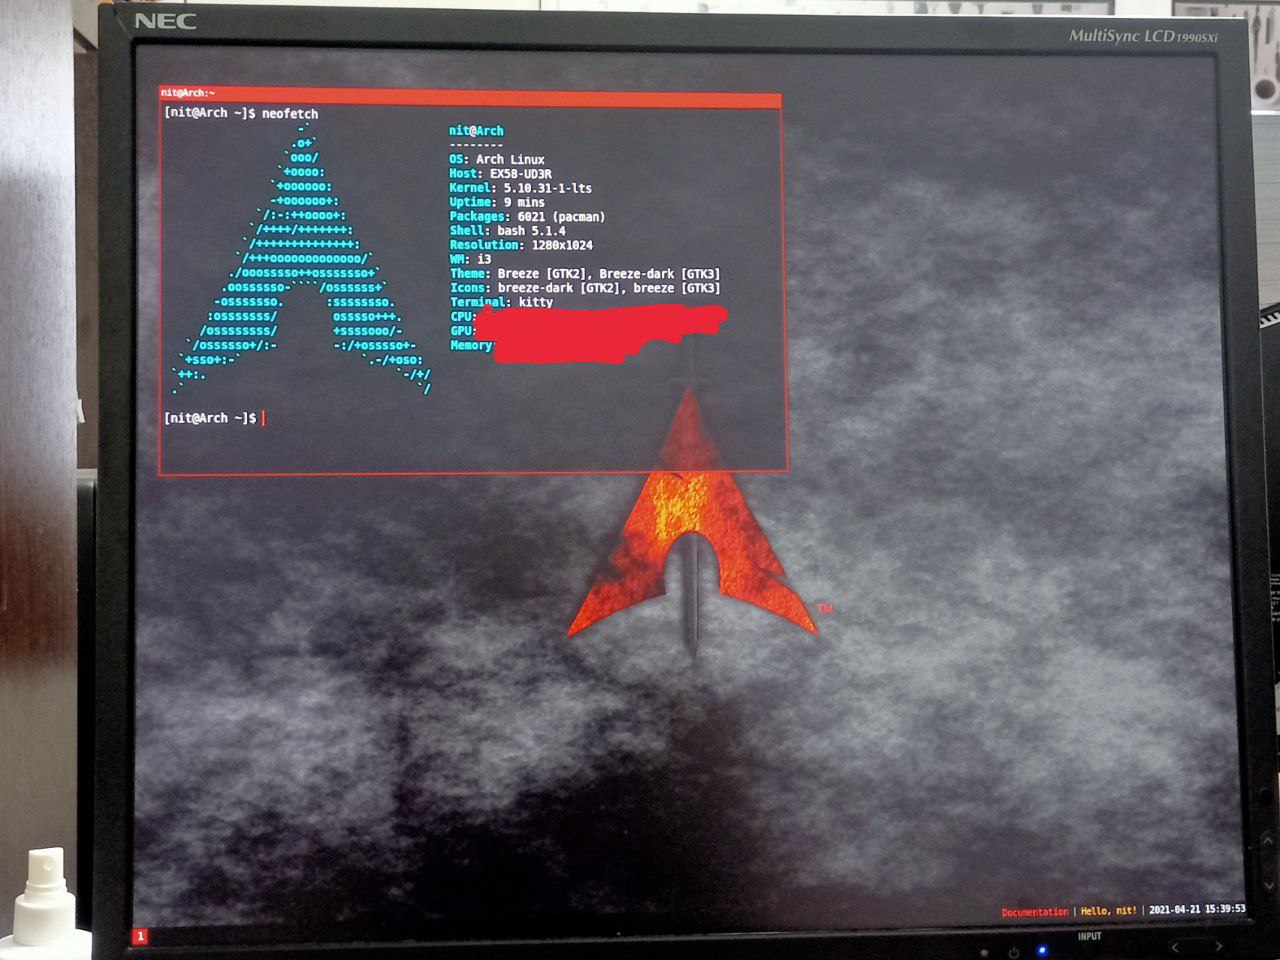1280x960 pixels.
Task: Select the 'Resolution: 1280x1024' line
Action: 521,245
